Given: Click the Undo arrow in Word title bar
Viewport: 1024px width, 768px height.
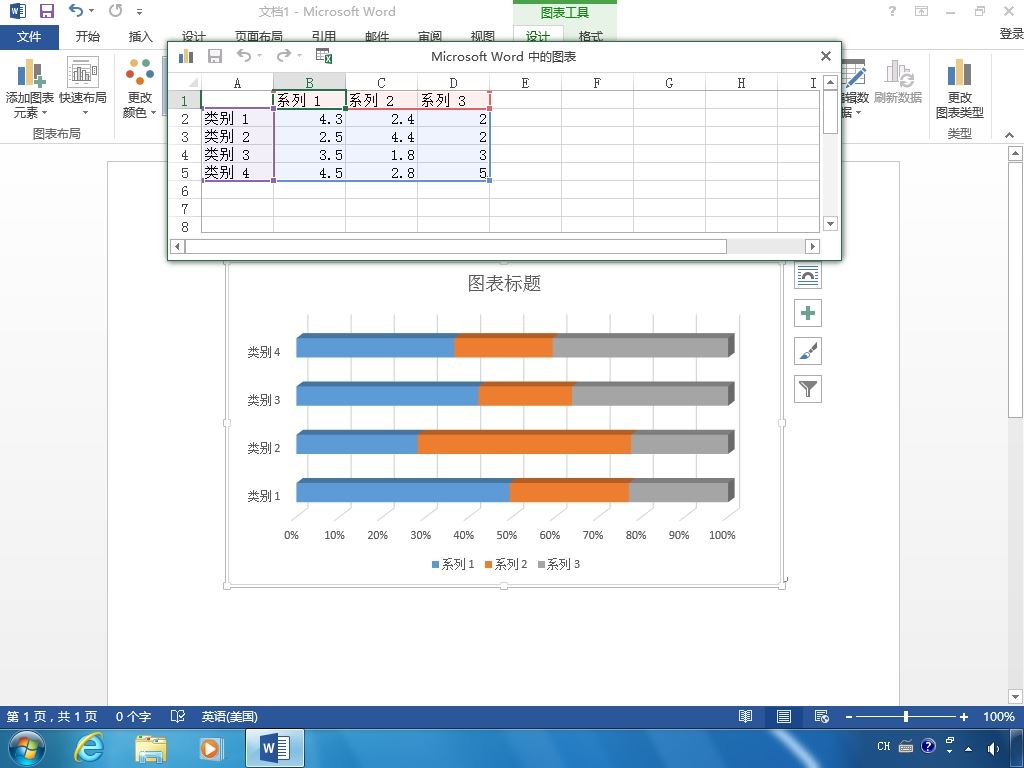Looking at the screenshot, I should [x=76, y=11].
